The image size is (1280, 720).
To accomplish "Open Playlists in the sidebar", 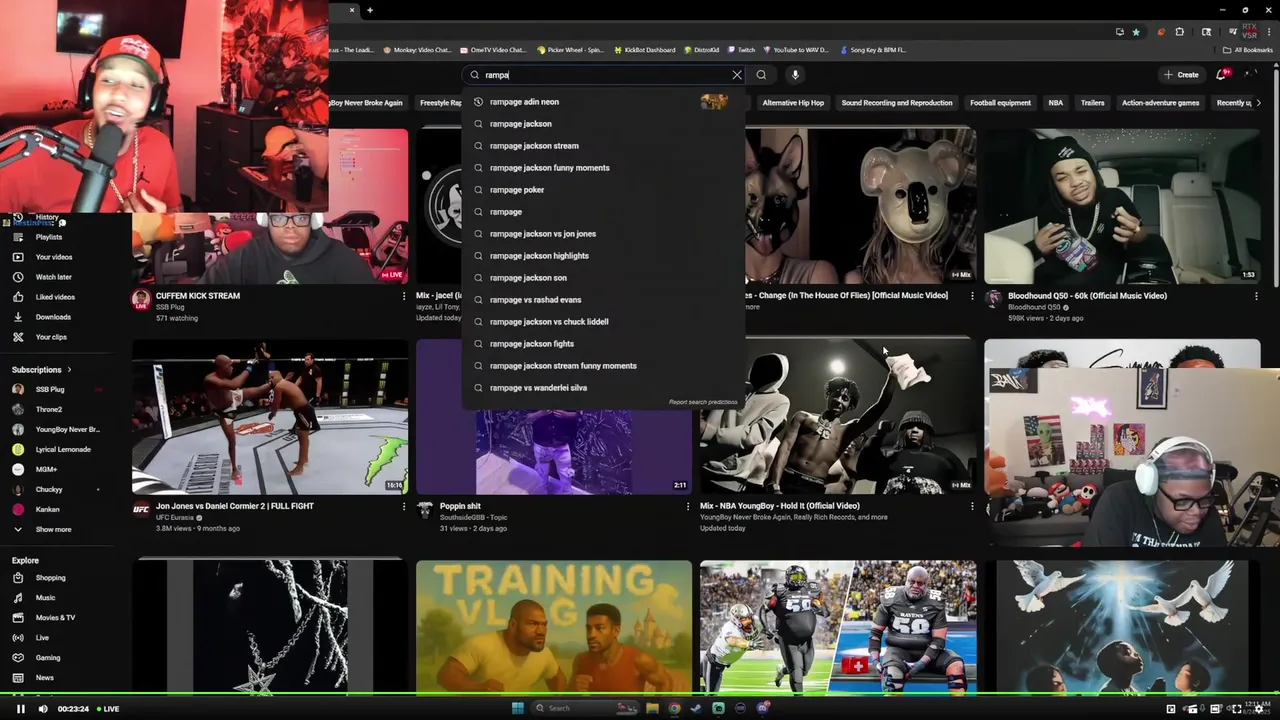I will click(49, 237).
